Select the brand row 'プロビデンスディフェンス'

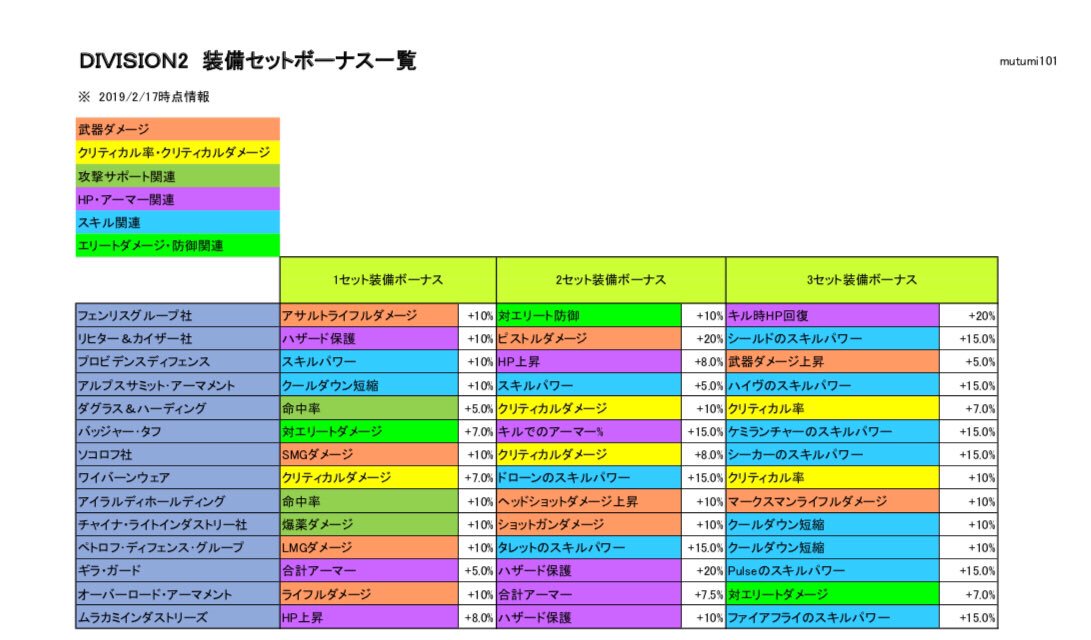point(178,362)
